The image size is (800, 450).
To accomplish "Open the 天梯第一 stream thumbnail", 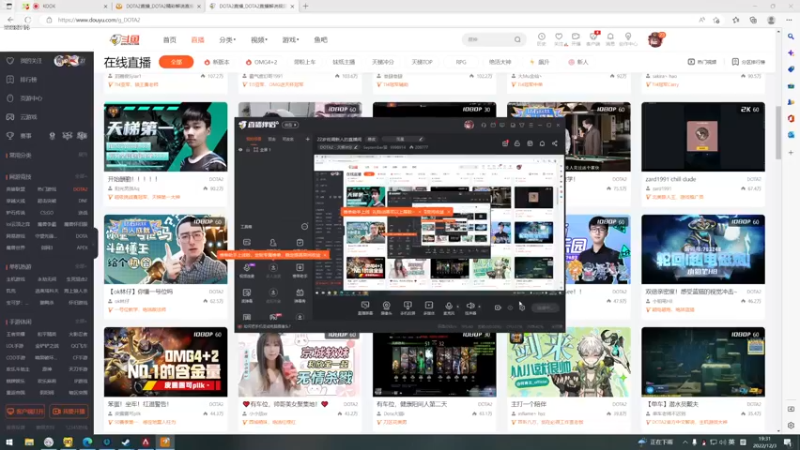I will tap(165, 137).
